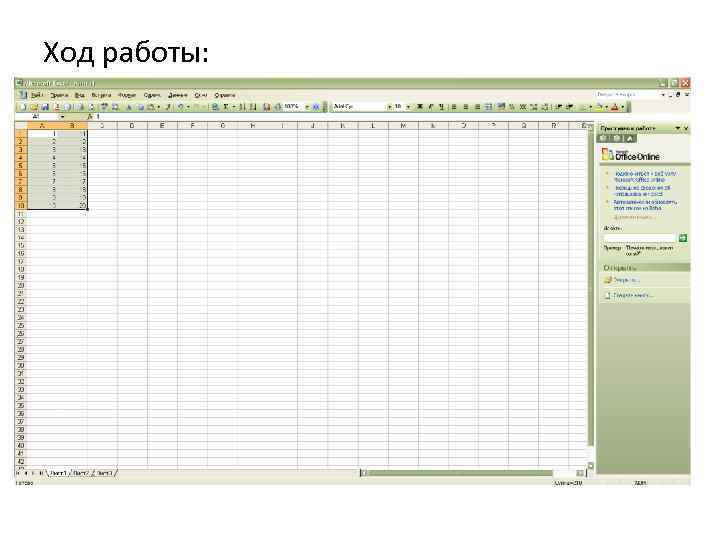The width and height of the screenshot is (720, 540).
Task: Undo the last action via toolbar
Action: click(x=181, y=107)
